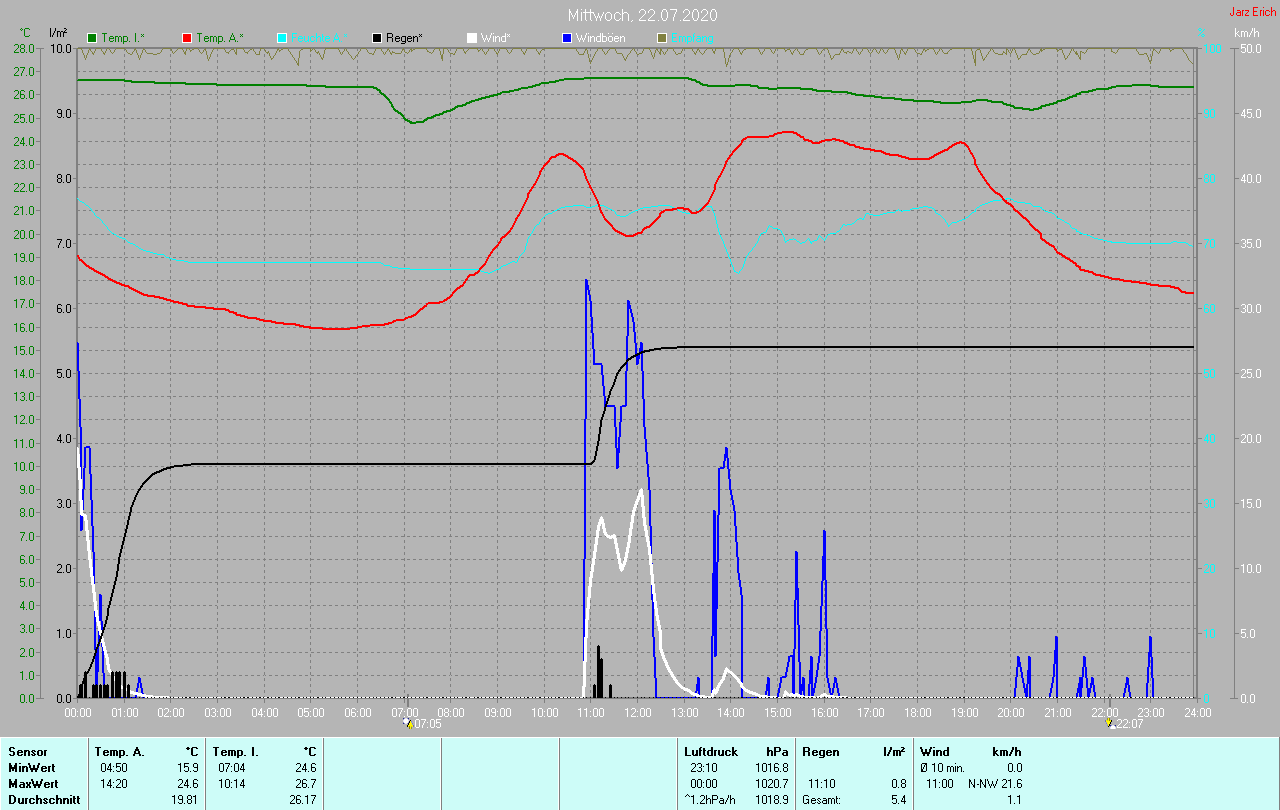Click the Jarz Erich text link
Screen dimensions: 1280x810
click(x=1252, y=12)
